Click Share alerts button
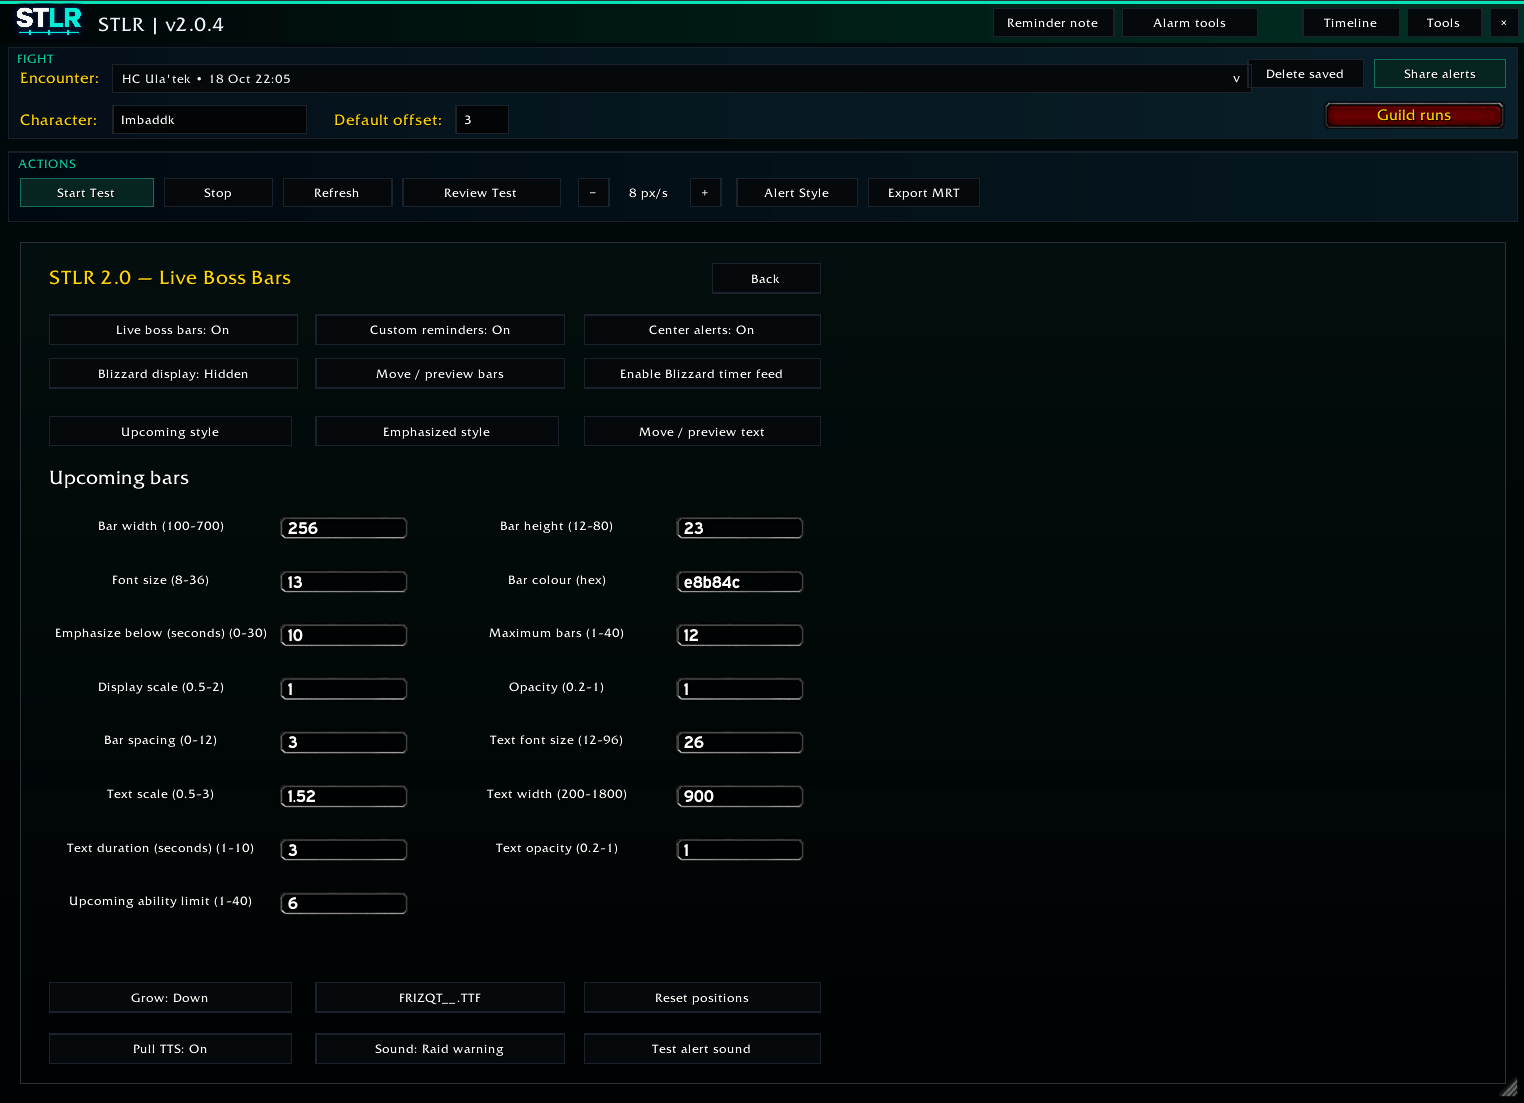The image size is (1524, 1103). (x=1440, y=74)
